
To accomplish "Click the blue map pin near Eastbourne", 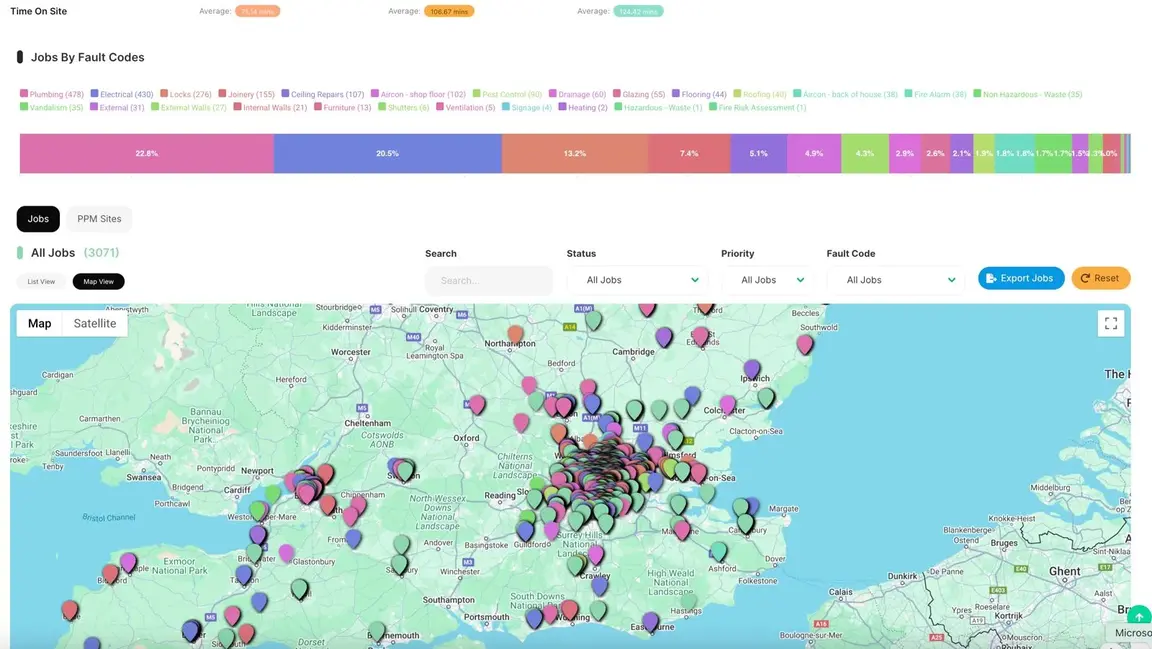I will click(651, 621).
